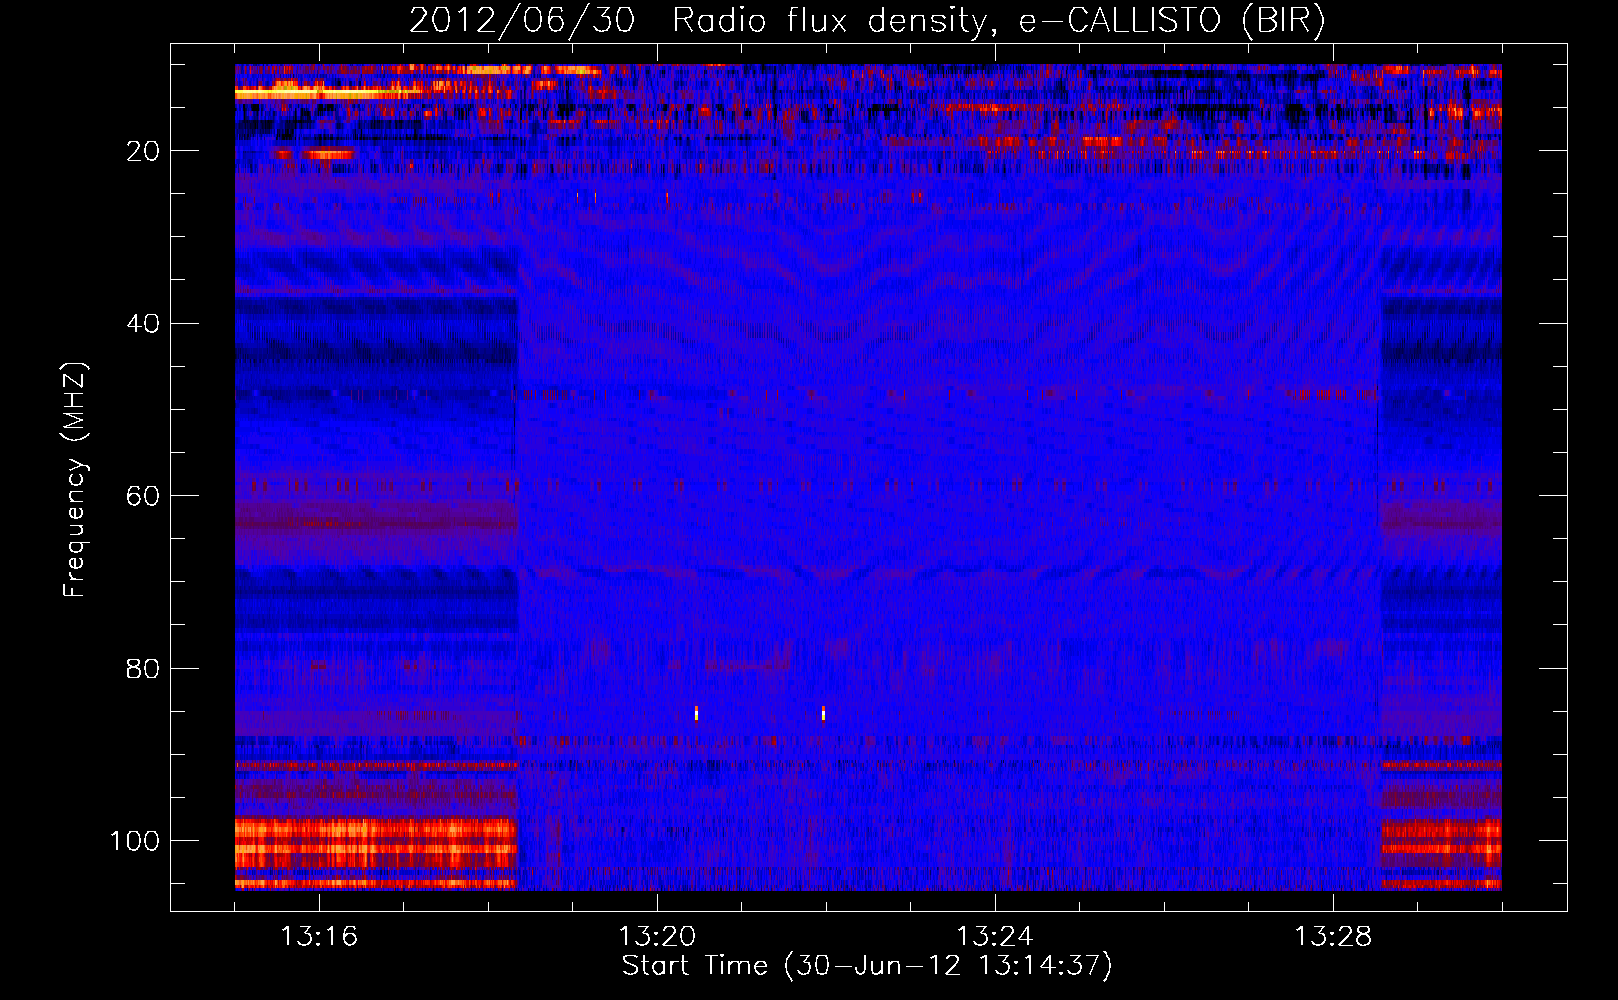Click the bright red band near 100 MHz on right
This screenshot has width=1618, height=1000.
pyautogui.click(x=1441, y=843)
